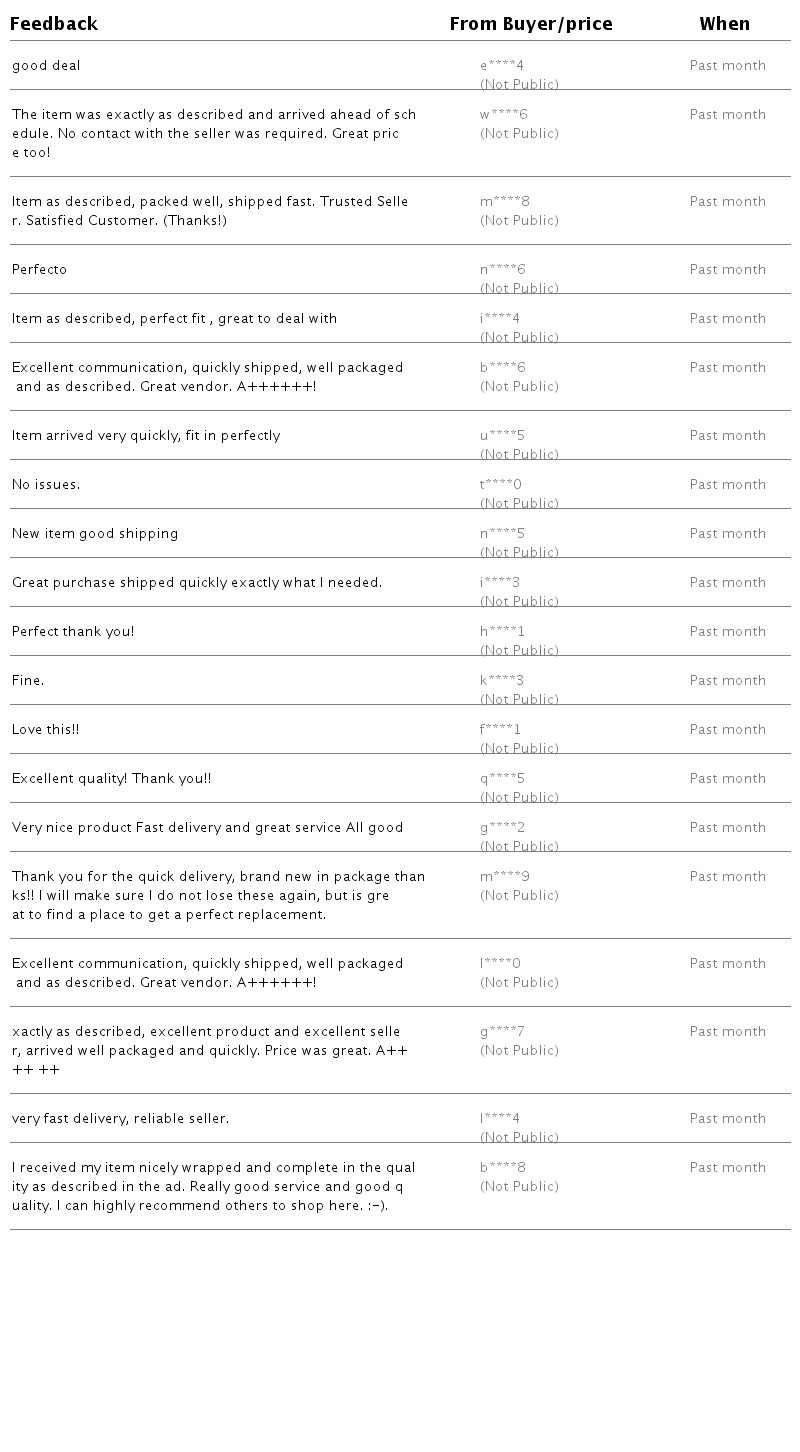This screenshot has height=1452, width=800.
Task: Open buyer b****8 profile
Action: point(502,1168)
